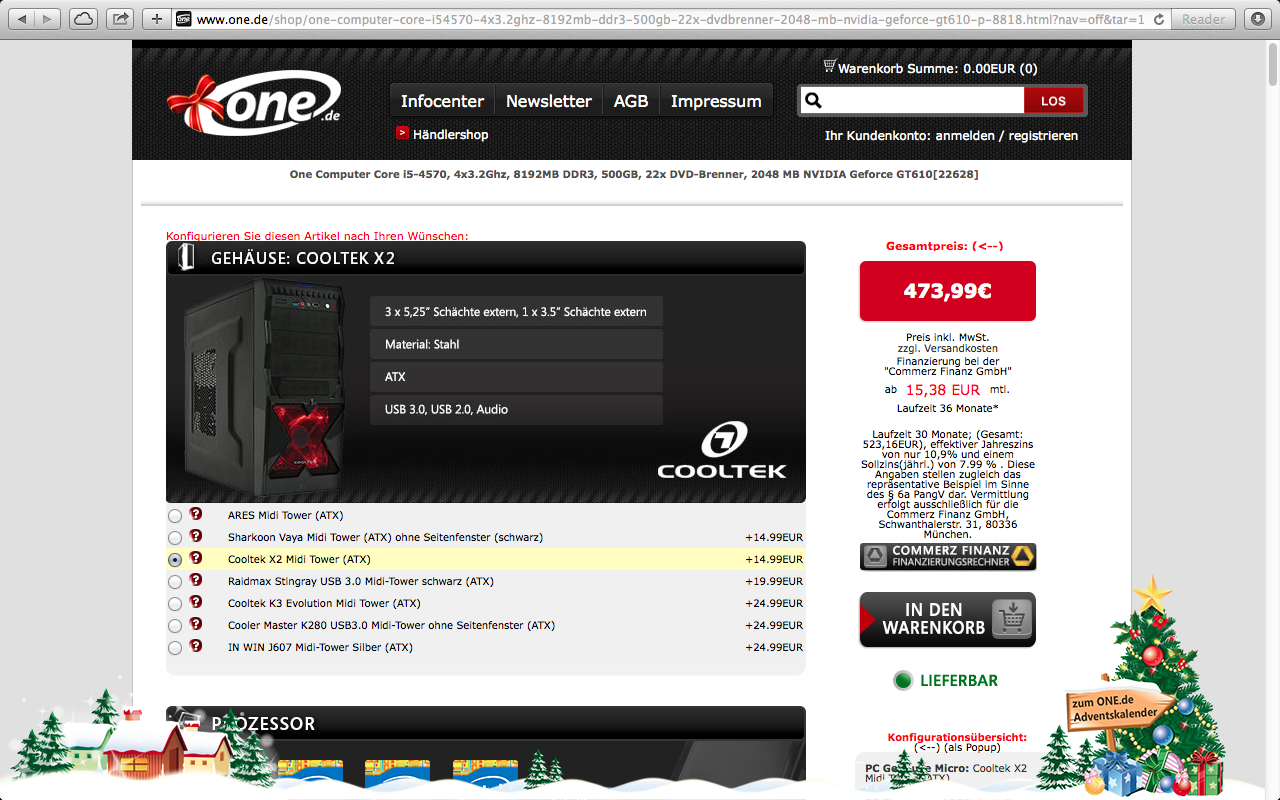The height and width of the screenshot is (800, 1280).
Task: Click the anmelden link
Action: pos(965,136)
